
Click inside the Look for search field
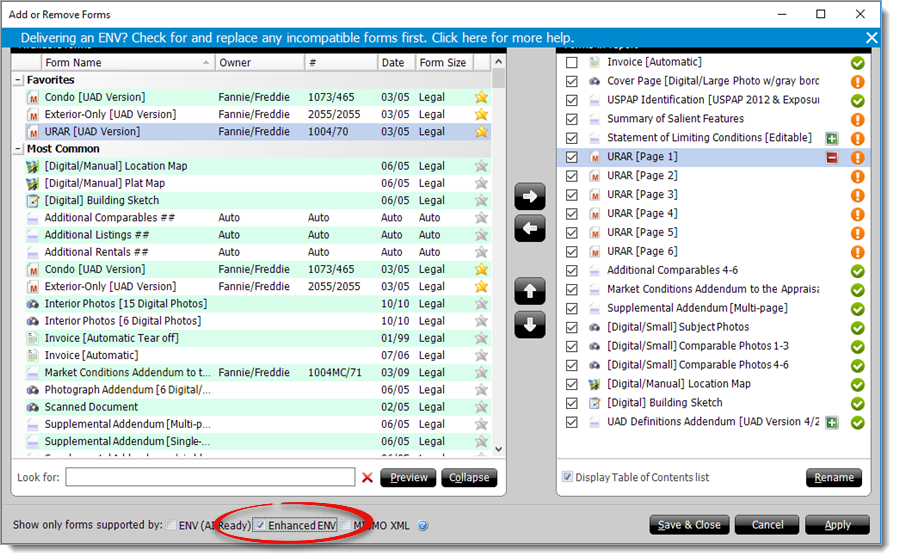[x=210, y=477]
